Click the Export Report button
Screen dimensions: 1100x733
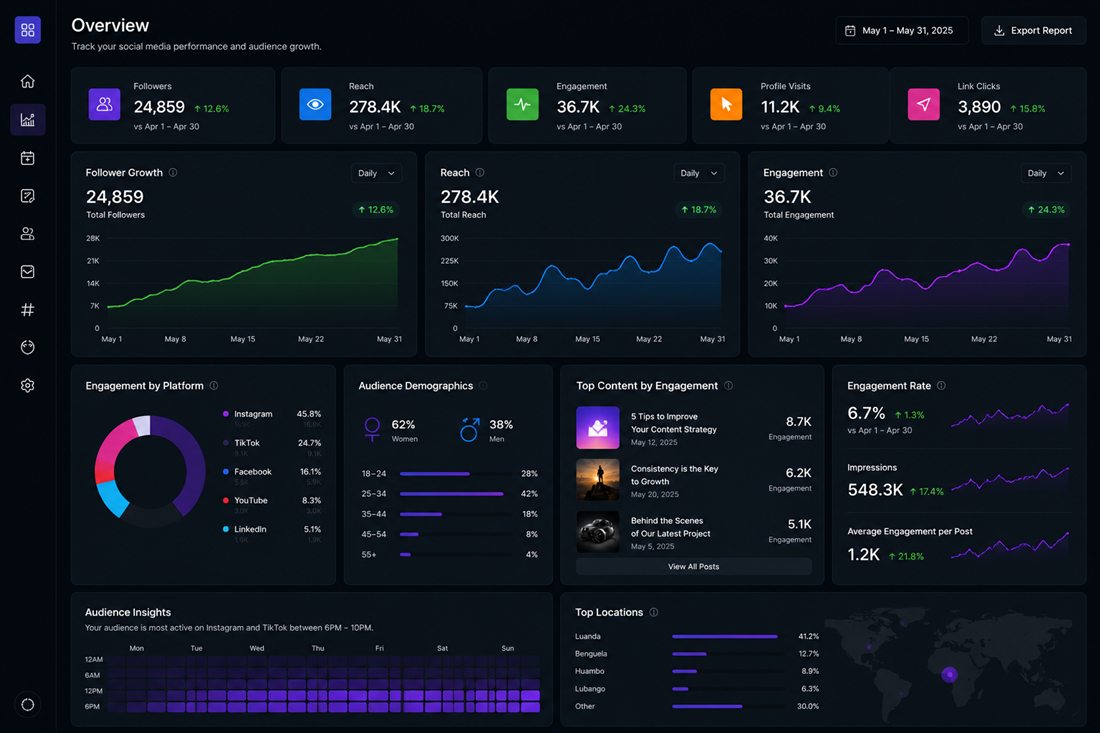pos(1033,31)
